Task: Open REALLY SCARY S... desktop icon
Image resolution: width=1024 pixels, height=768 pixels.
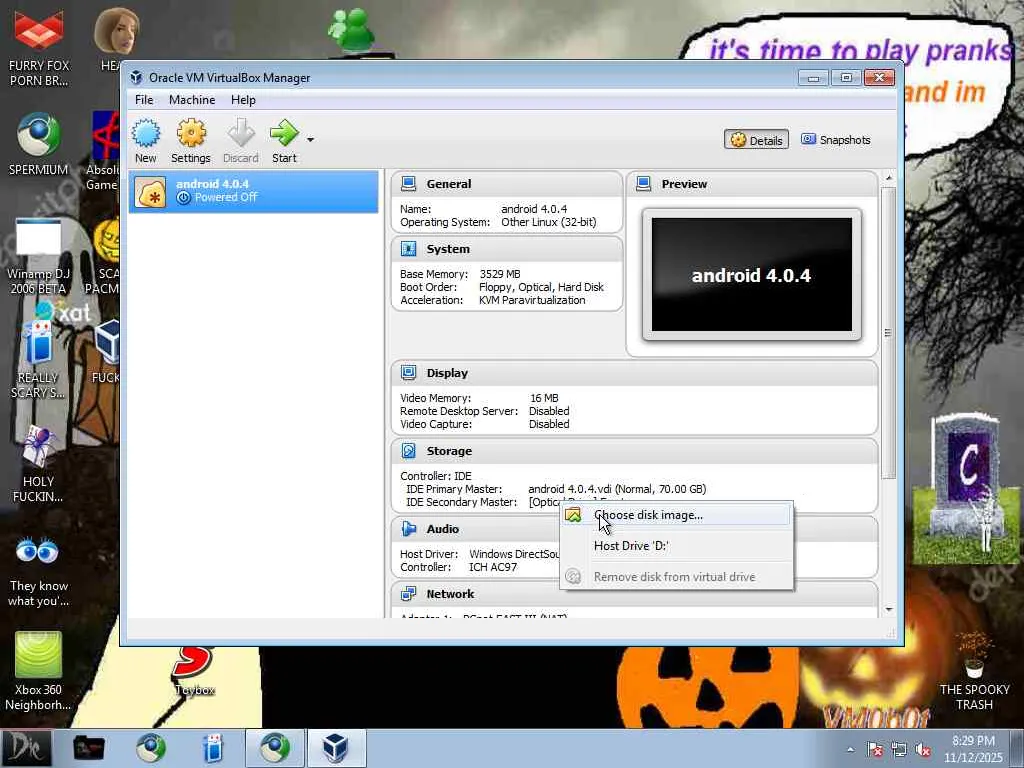Action: (37, 359)
